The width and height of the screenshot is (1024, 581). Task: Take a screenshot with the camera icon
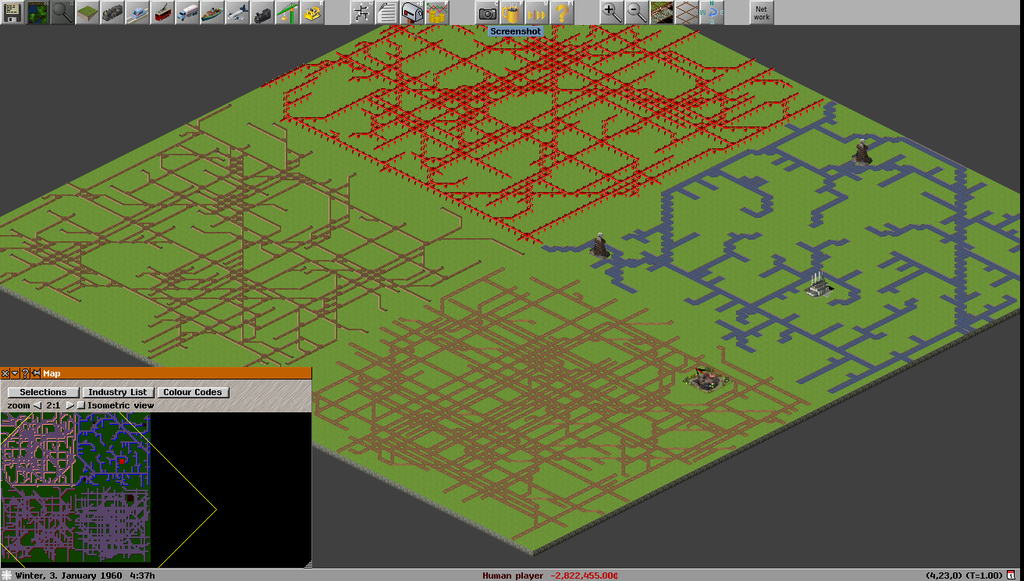click(x=487, y=12)
